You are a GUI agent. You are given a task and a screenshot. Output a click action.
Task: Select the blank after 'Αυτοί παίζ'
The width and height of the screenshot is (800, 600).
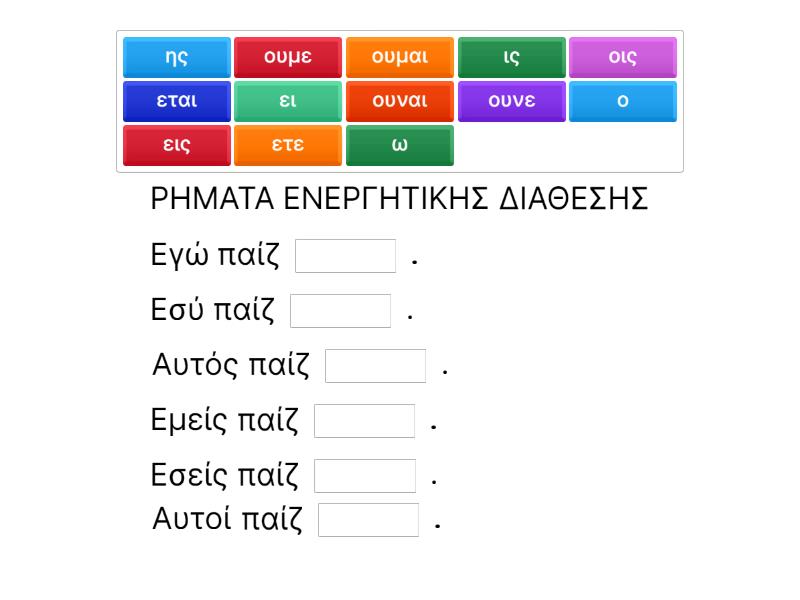click(x=369, y=520)
